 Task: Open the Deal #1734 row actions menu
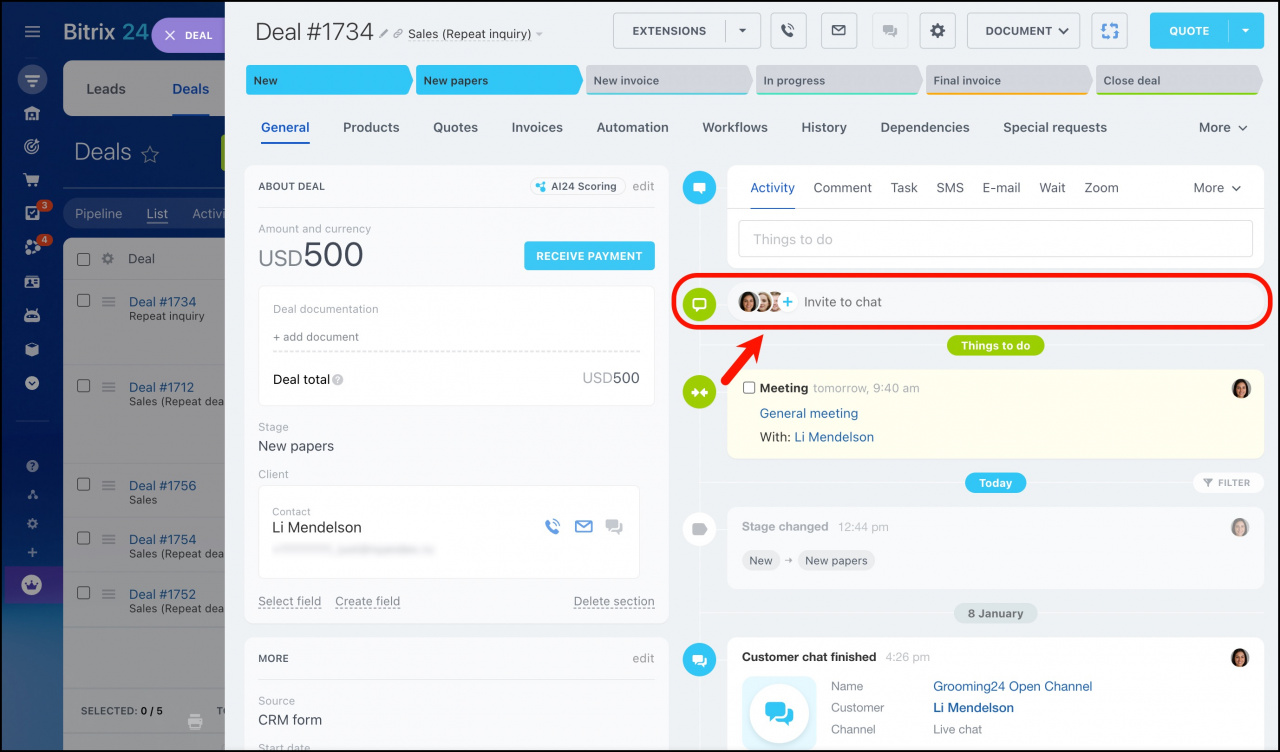pyautogui.click(x=109, y=302)
